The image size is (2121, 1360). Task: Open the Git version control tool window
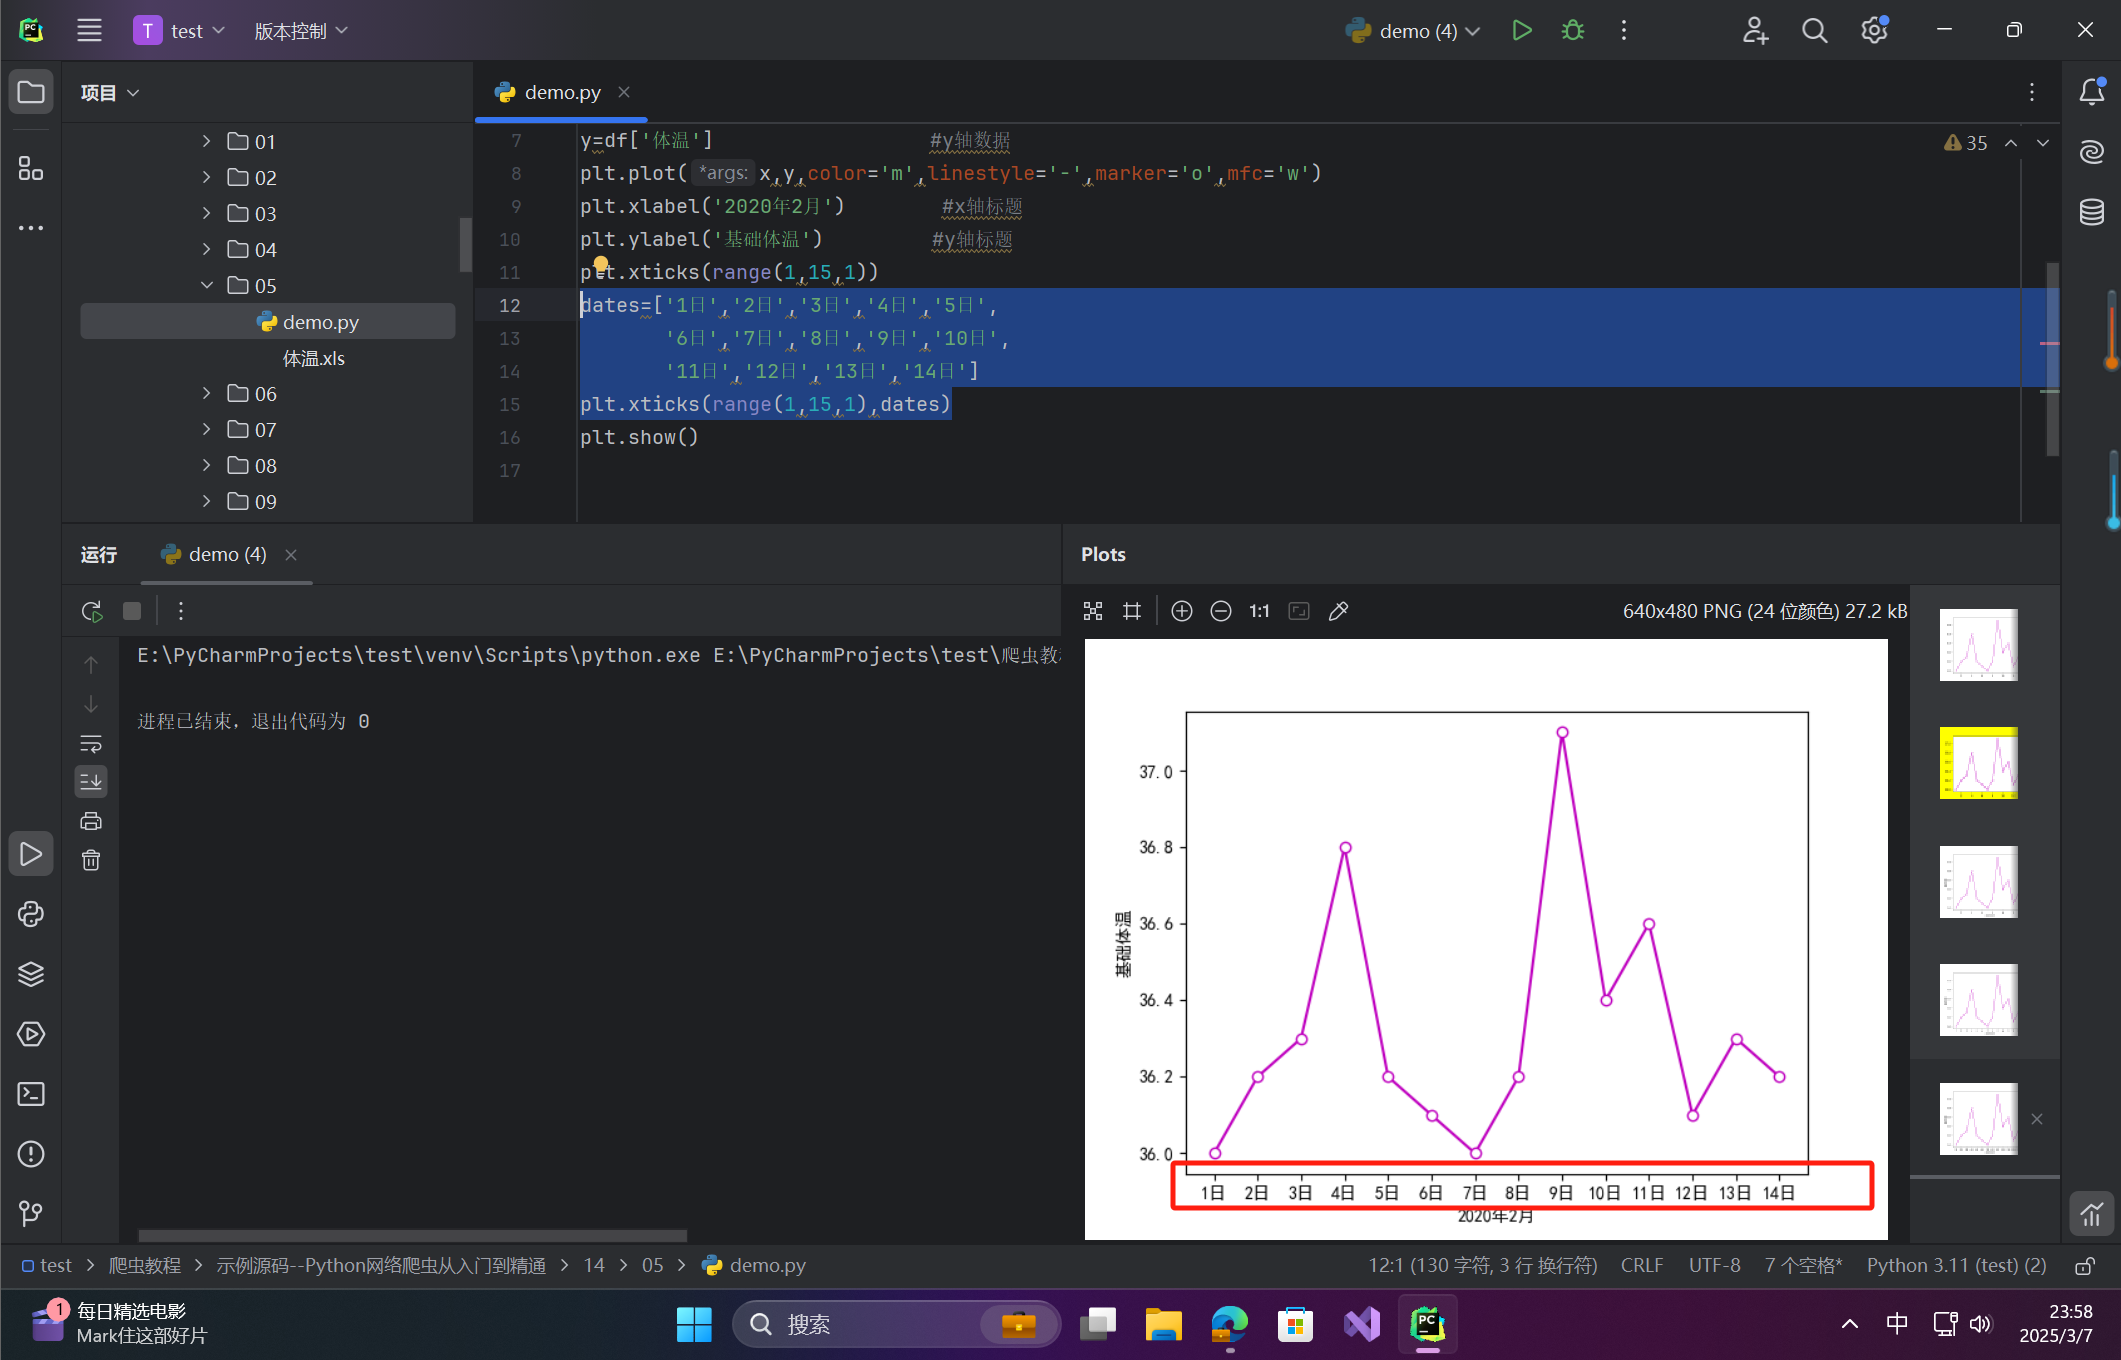click(x=31, y=1213)
